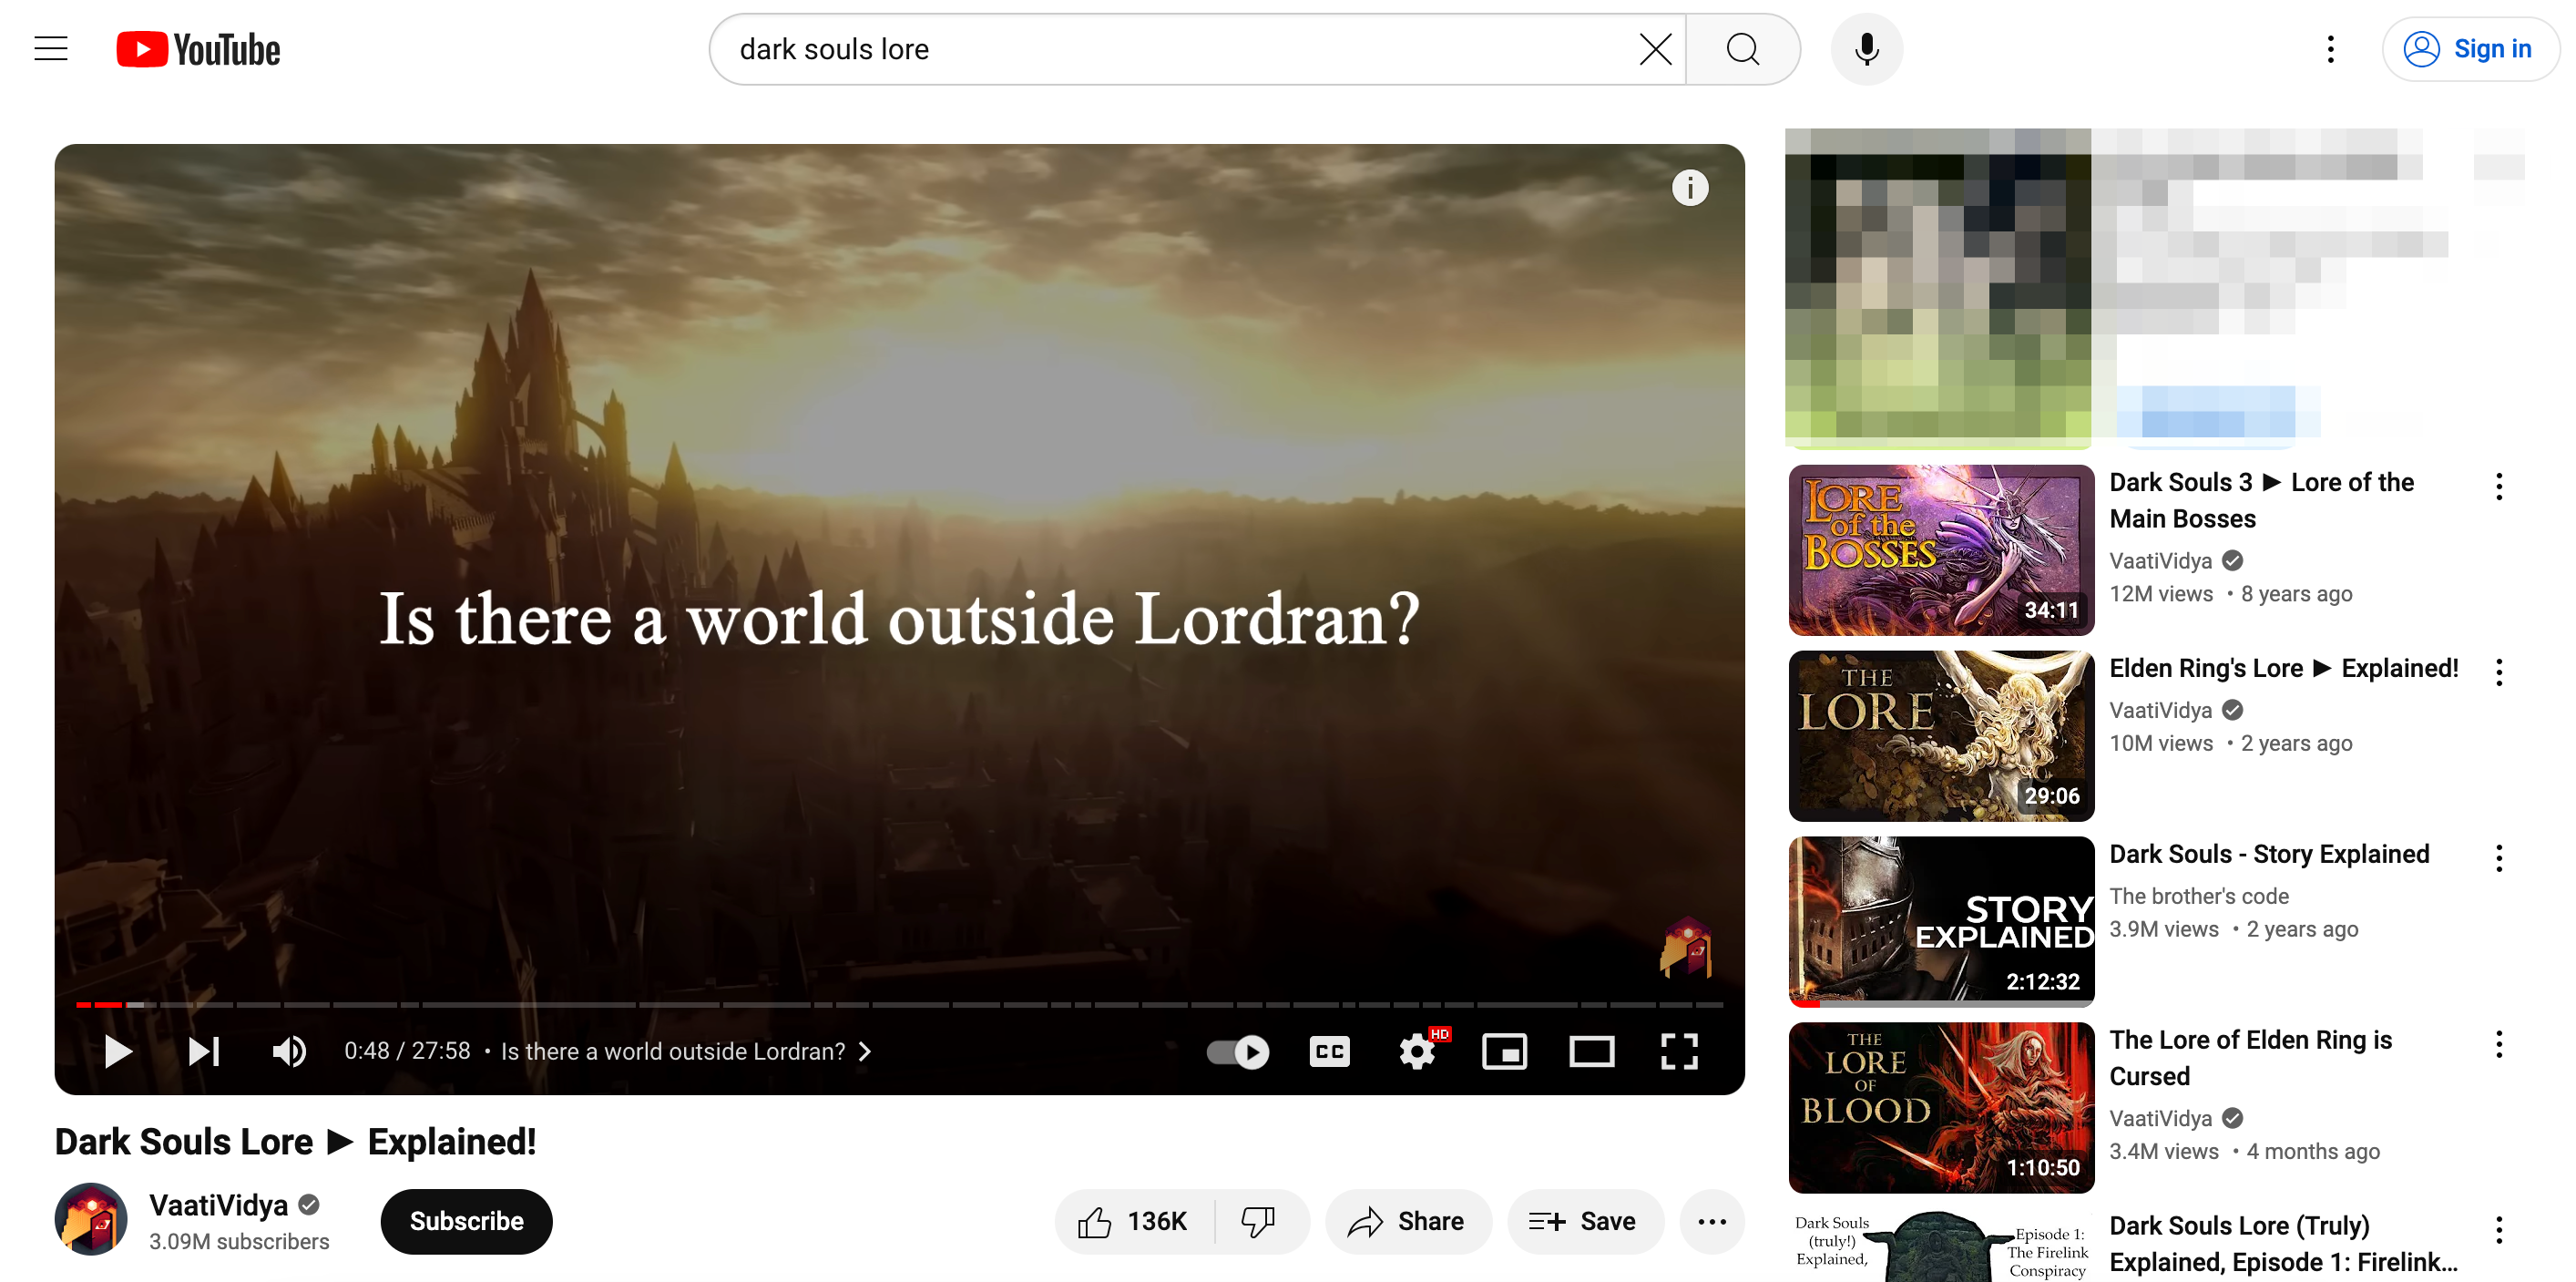This screenshot has width=2576, height=1282.
Task: Skip to the next video
Action: pos(205,1051)
